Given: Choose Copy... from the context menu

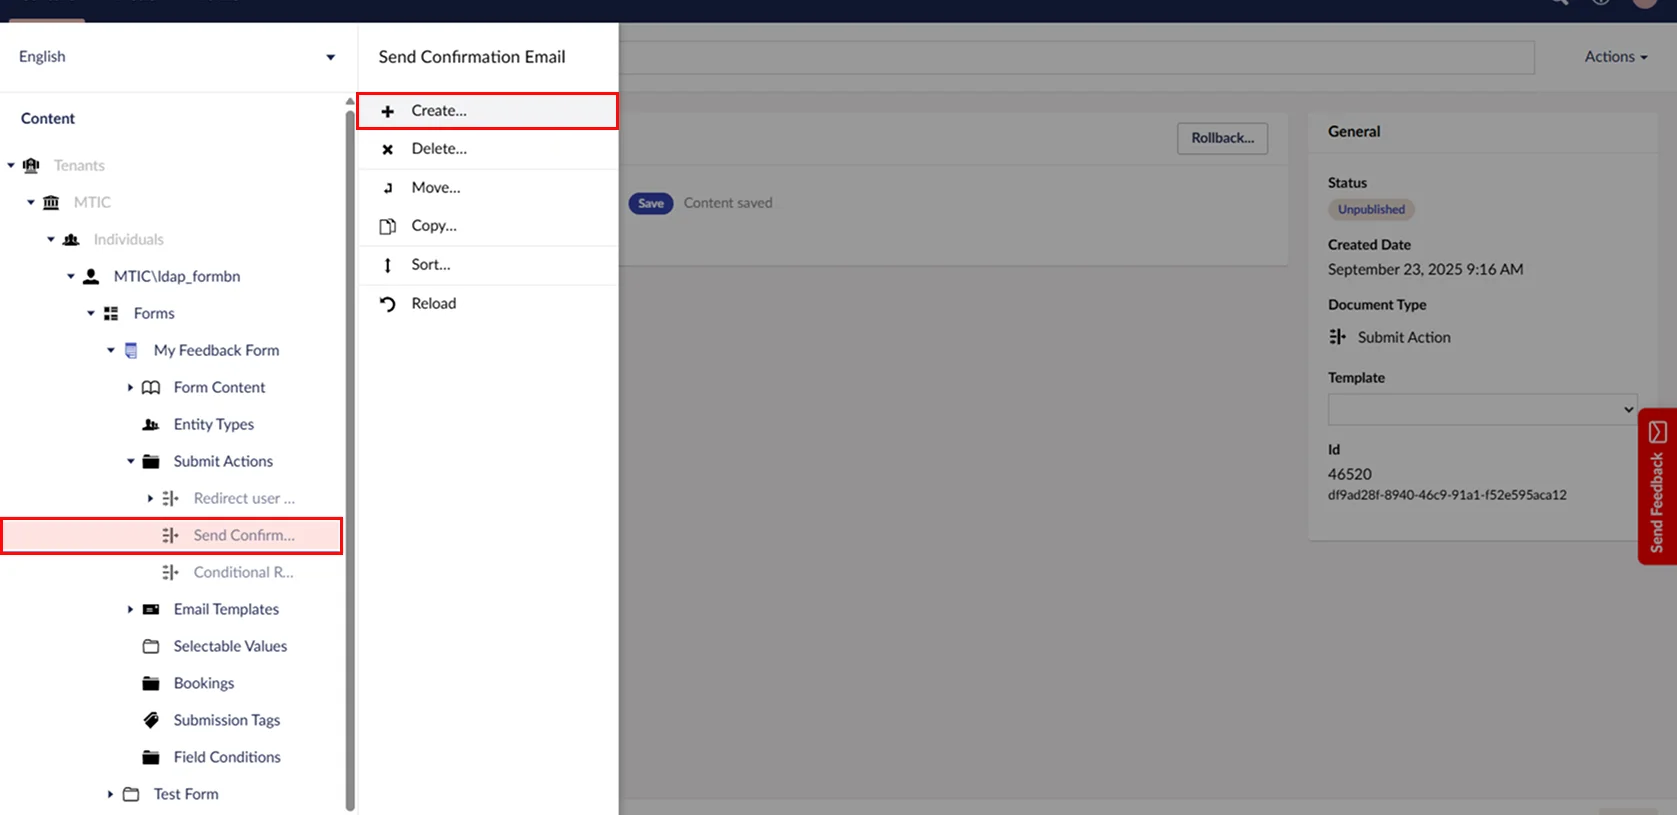Looking at the screenshot, I should (433, 226).
